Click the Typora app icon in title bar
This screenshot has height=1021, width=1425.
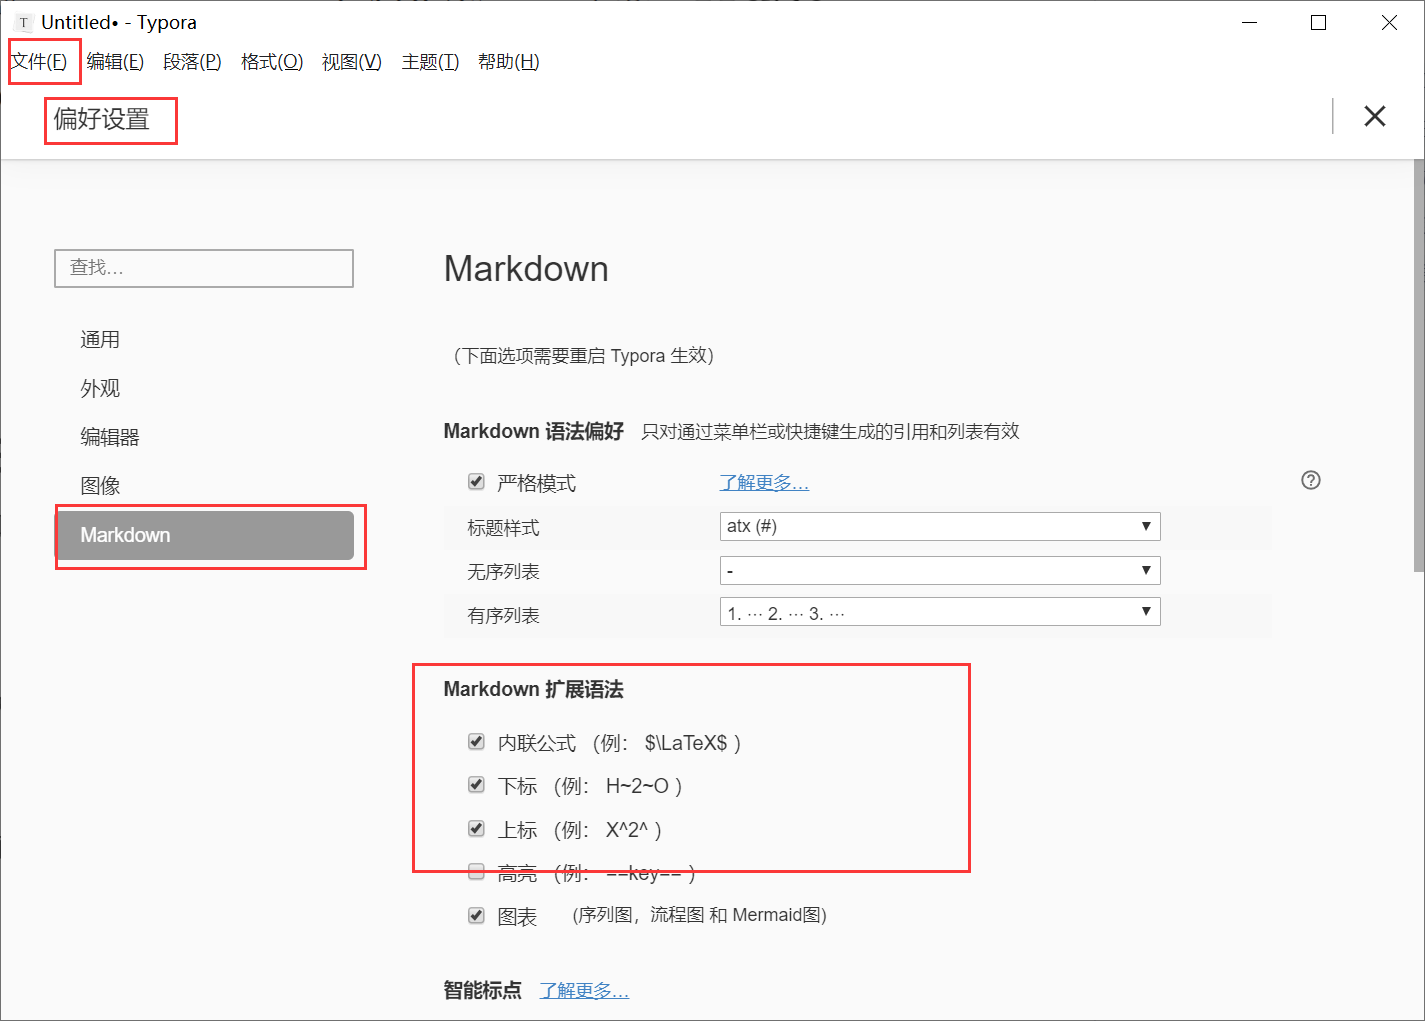point(24,22)
